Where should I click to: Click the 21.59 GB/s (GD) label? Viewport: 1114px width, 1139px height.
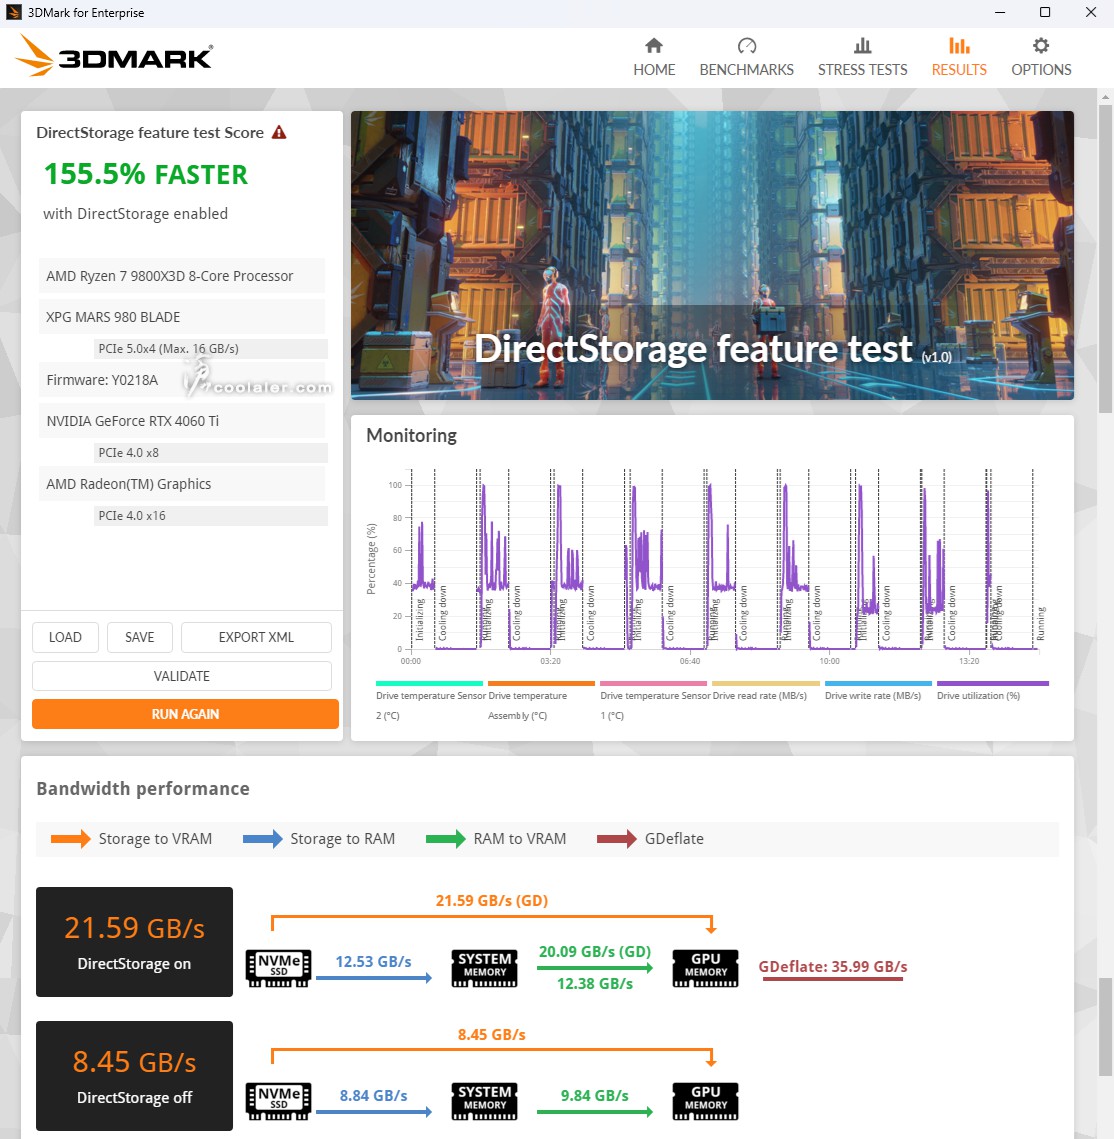(492, 901)
